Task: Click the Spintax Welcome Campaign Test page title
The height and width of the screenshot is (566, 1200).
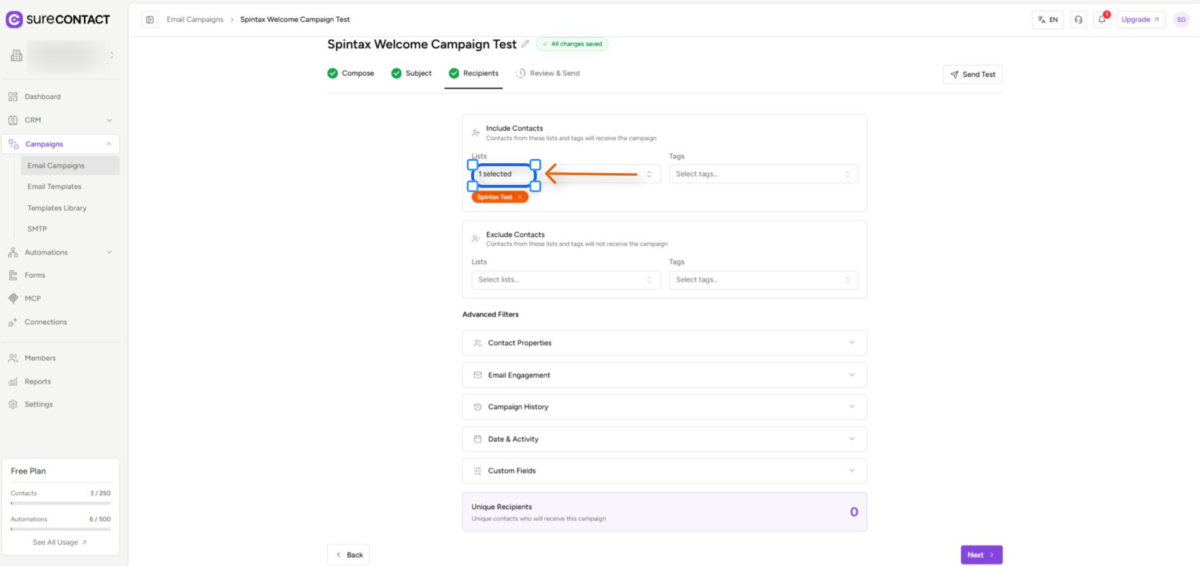Action: tap(422, 44)
